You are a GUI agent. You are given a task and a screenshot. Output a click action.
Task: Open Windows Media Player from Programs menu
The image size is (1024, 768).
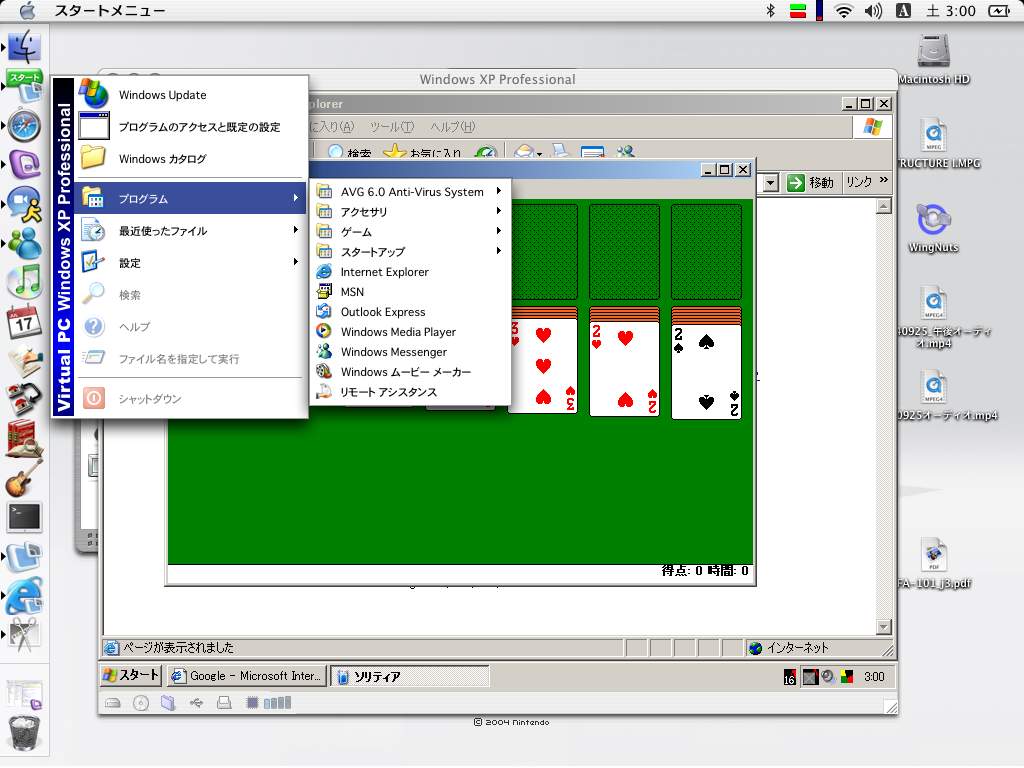tap(397, 332)
